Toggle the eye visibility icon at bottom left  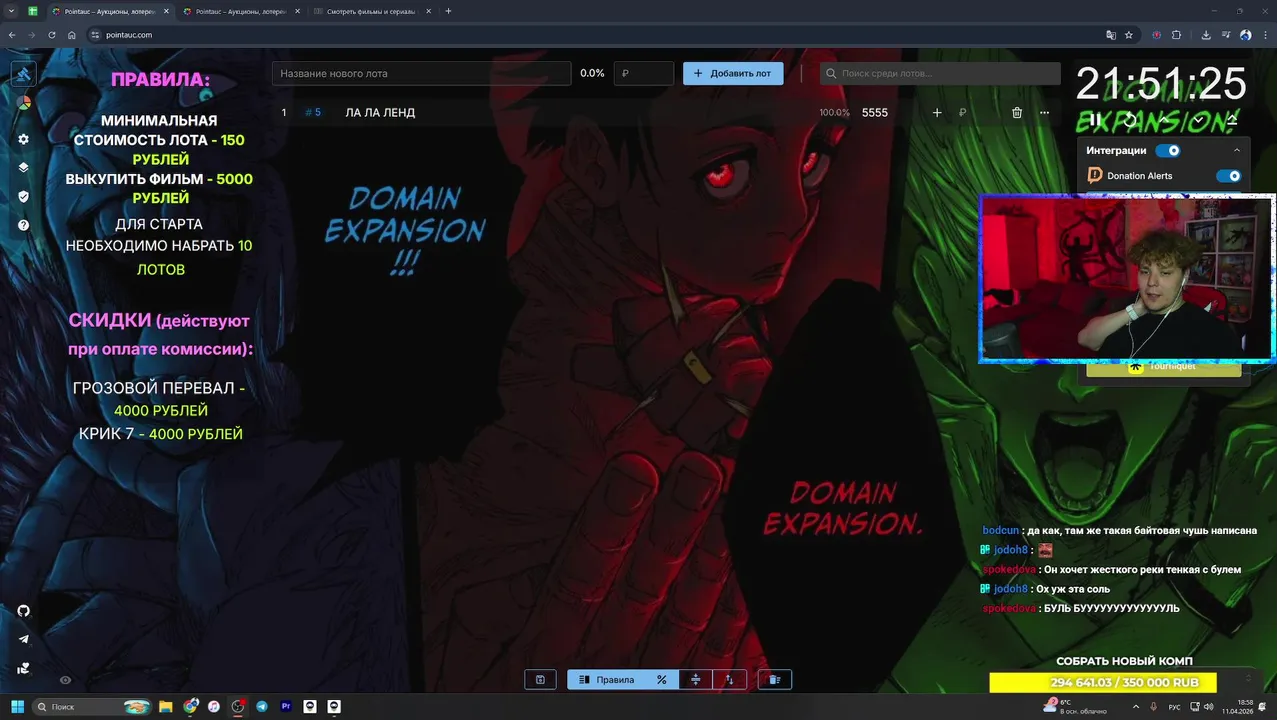click(x=65, y=680)
